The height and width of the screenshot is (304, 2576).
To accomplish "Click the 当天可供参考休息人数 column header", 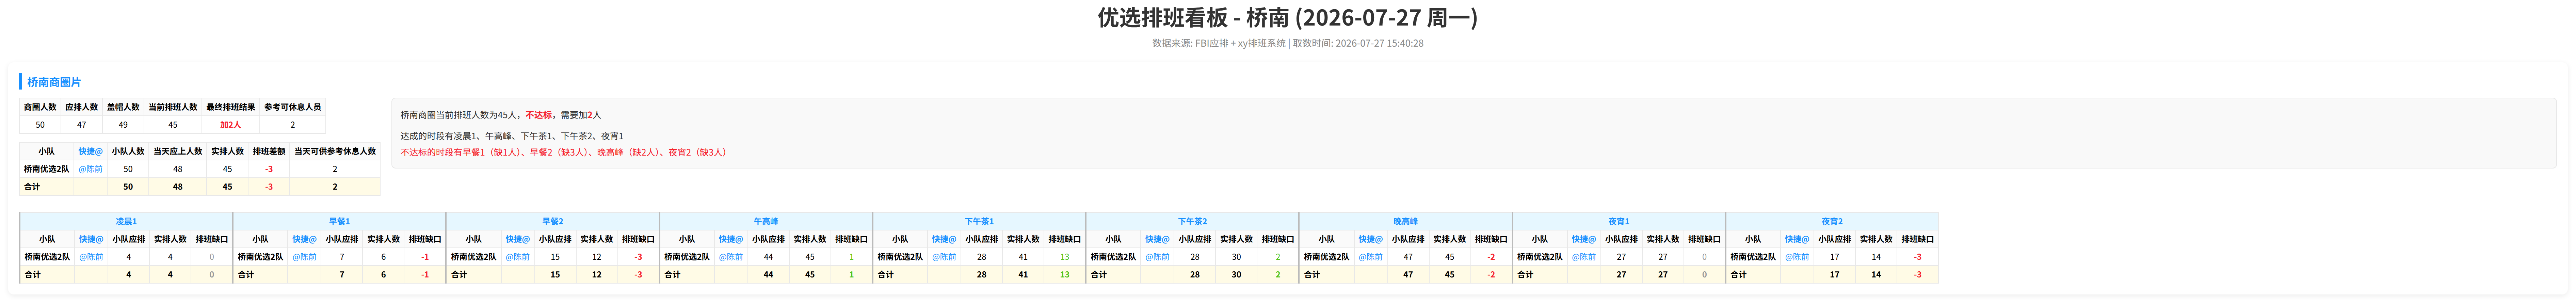I will pyautogui.click(x=335, y=152).
